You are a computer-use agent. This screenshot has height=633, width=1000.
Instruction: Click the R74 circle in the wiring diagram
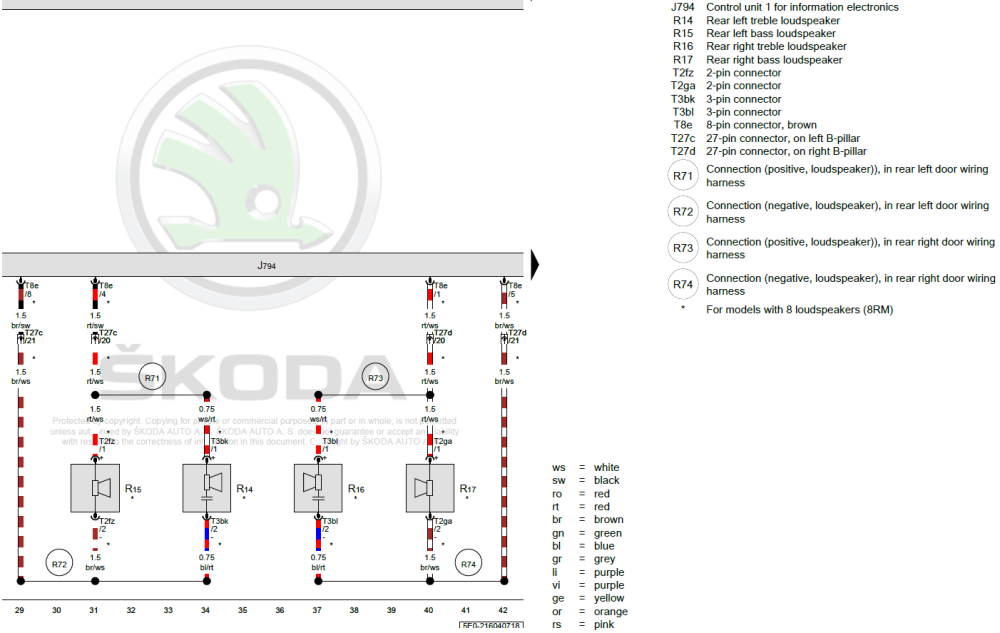pos(468,565)
